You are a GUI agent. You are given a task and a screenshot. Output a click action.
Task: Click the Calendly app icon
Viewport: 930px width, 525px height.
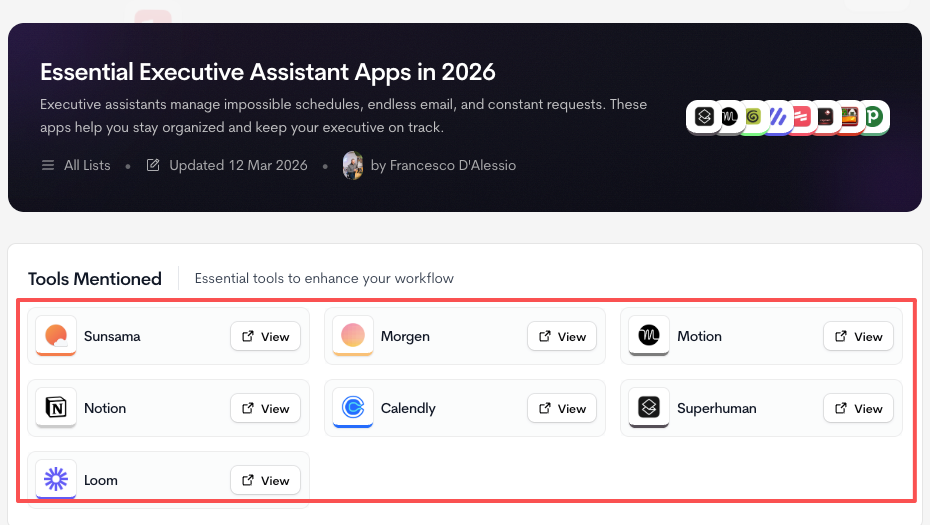tap(353, 408)
